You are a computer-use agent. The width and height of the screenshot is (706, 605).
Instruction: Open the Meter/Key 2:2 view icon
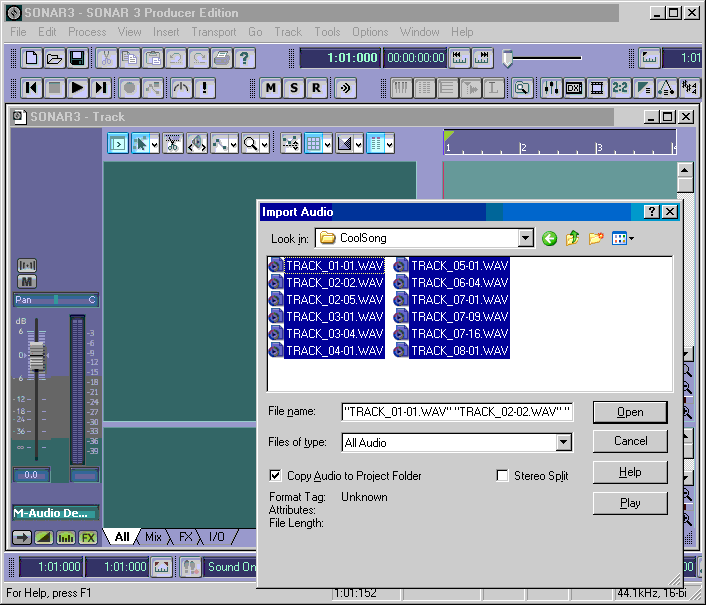[620, 88]
